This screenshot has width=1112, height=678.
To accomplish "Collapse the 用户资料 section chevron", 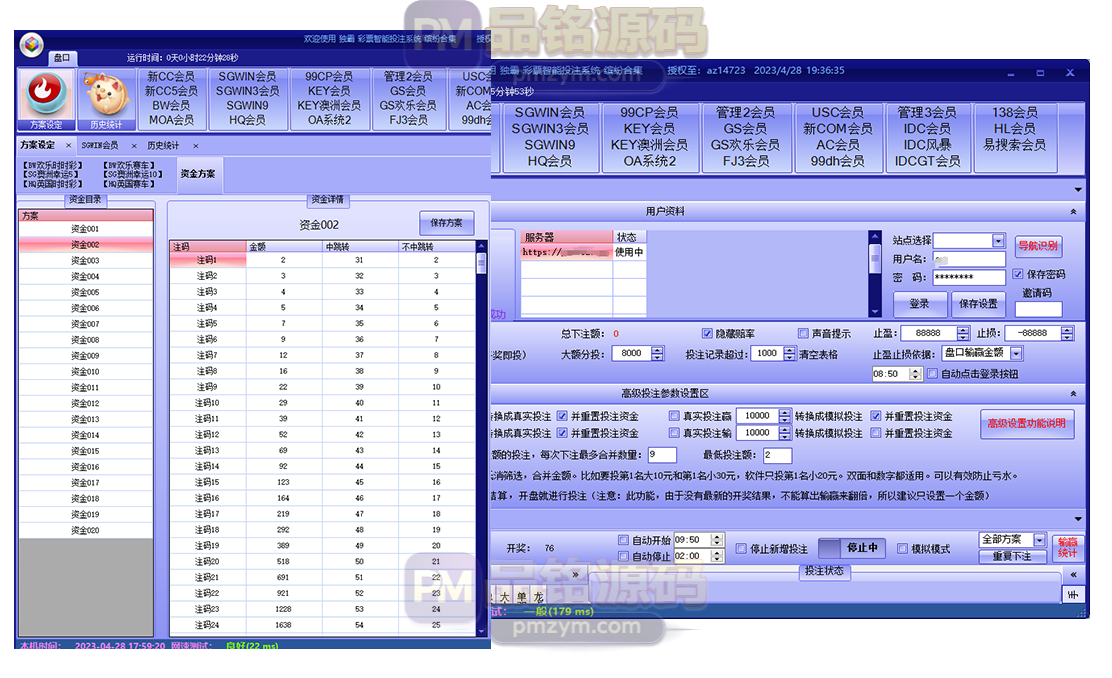I will coord(1073,211).
